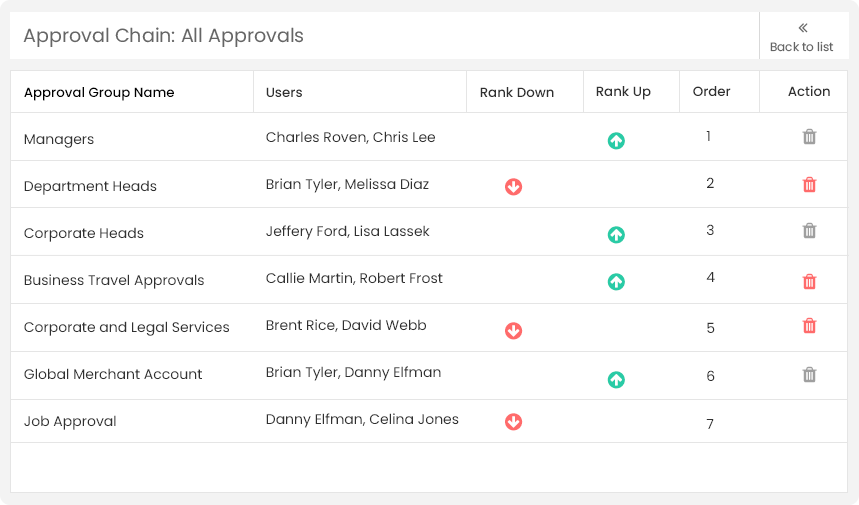Go back to list

pyautogui.click(x=802, y=37)
